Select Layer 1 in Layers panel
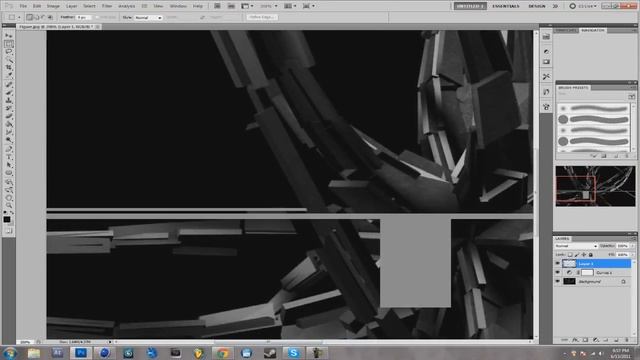 click(596, 264)
